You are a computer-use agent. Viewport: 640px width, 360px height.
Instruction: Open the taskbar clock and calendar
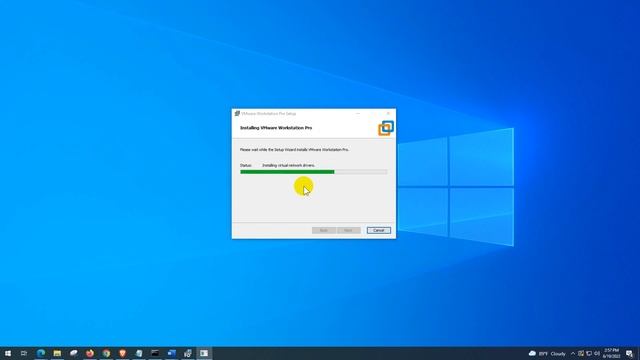(x=611, y=353)
